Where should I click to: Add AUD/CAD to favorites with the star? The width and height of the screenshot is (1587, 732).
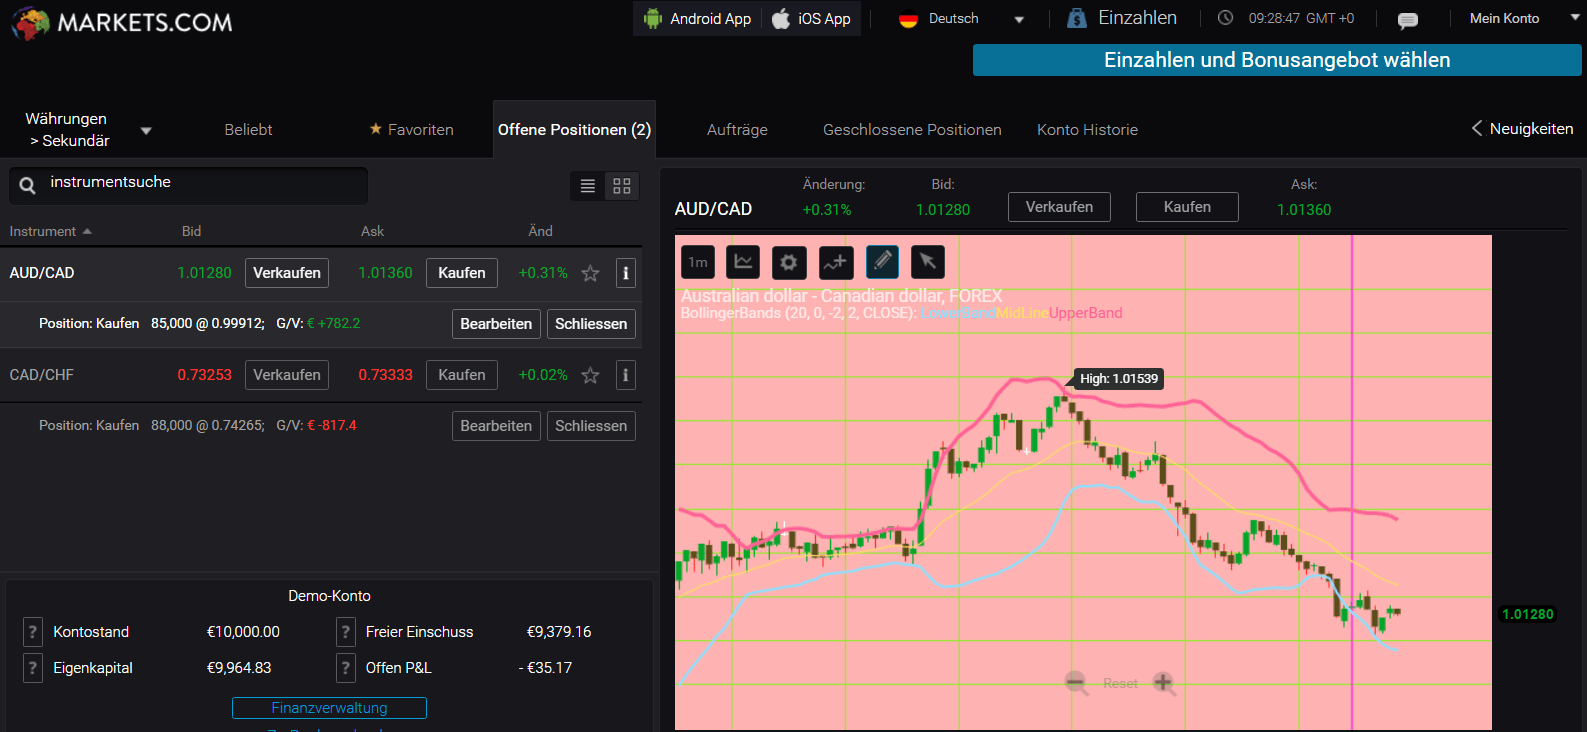(x=590, y=273)
